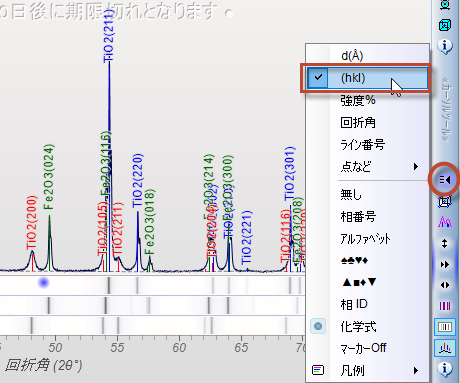Click the fast-forward double arrow icon
This screenshot has height=383, width=460.
click(445, 265)
